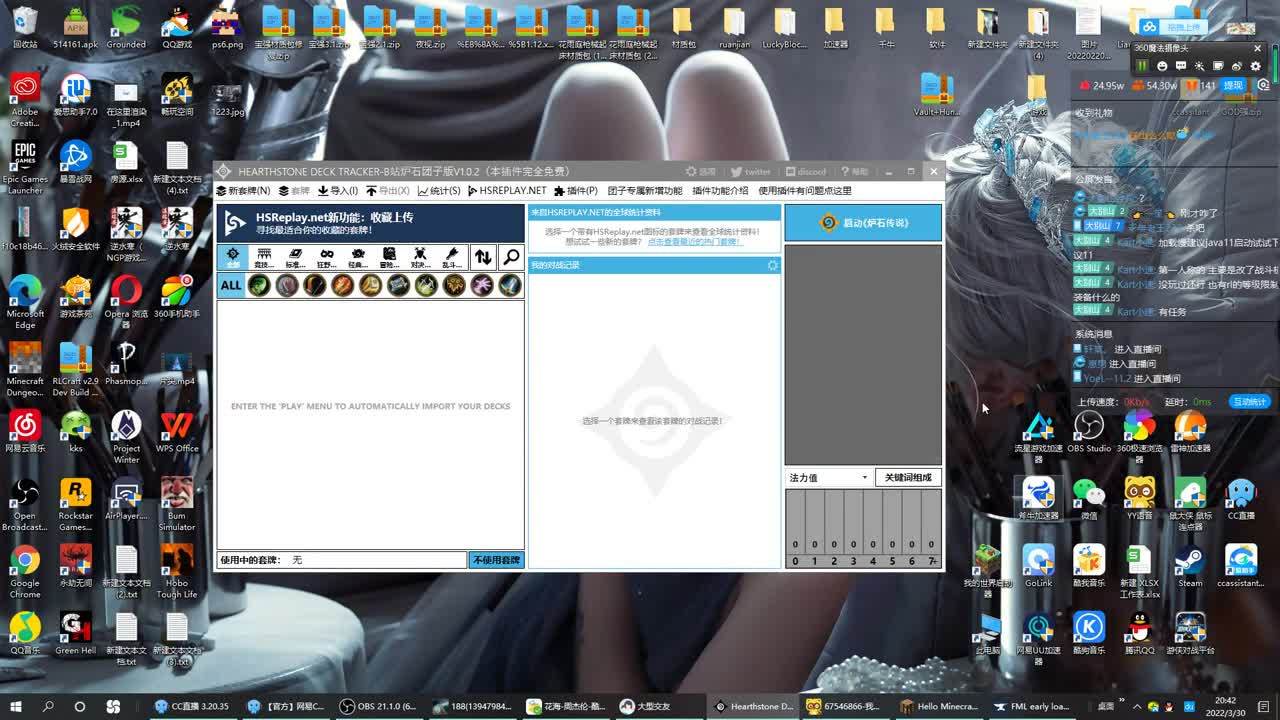Viewport: 1280px width, 720px height.
Task: Open the twitter link in title bar
Action: (x=751, y=172)
